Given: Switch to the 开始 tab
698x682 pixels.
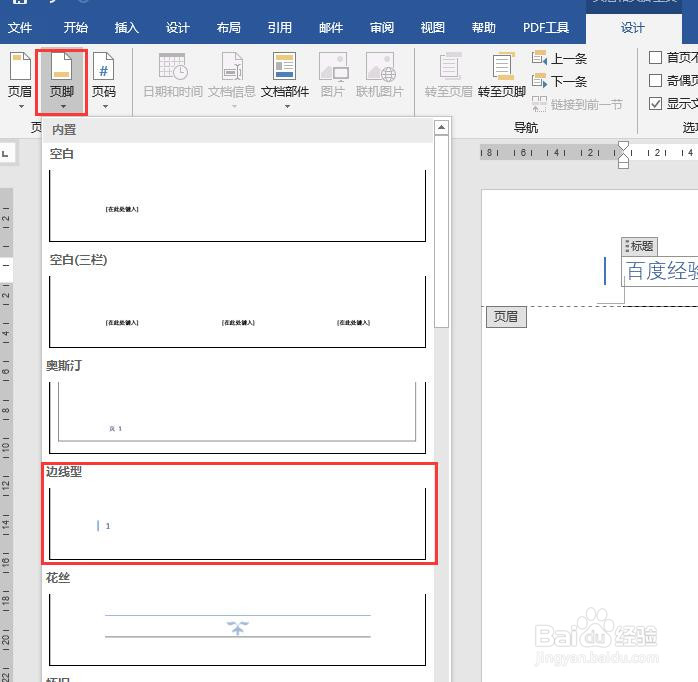Looking at the screenshot, I should click(76, 28).
